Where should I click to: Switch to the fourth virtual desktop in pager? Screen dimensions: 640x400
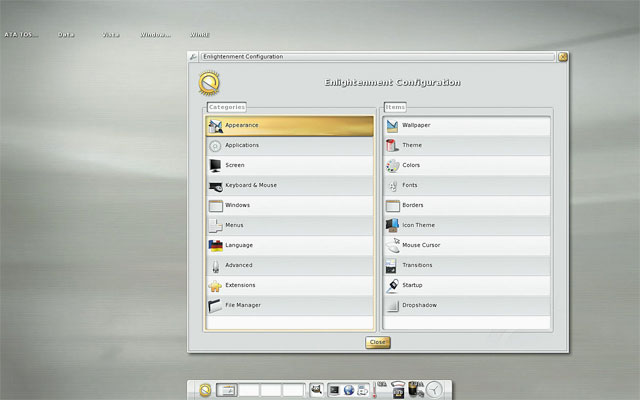[293, 390]
